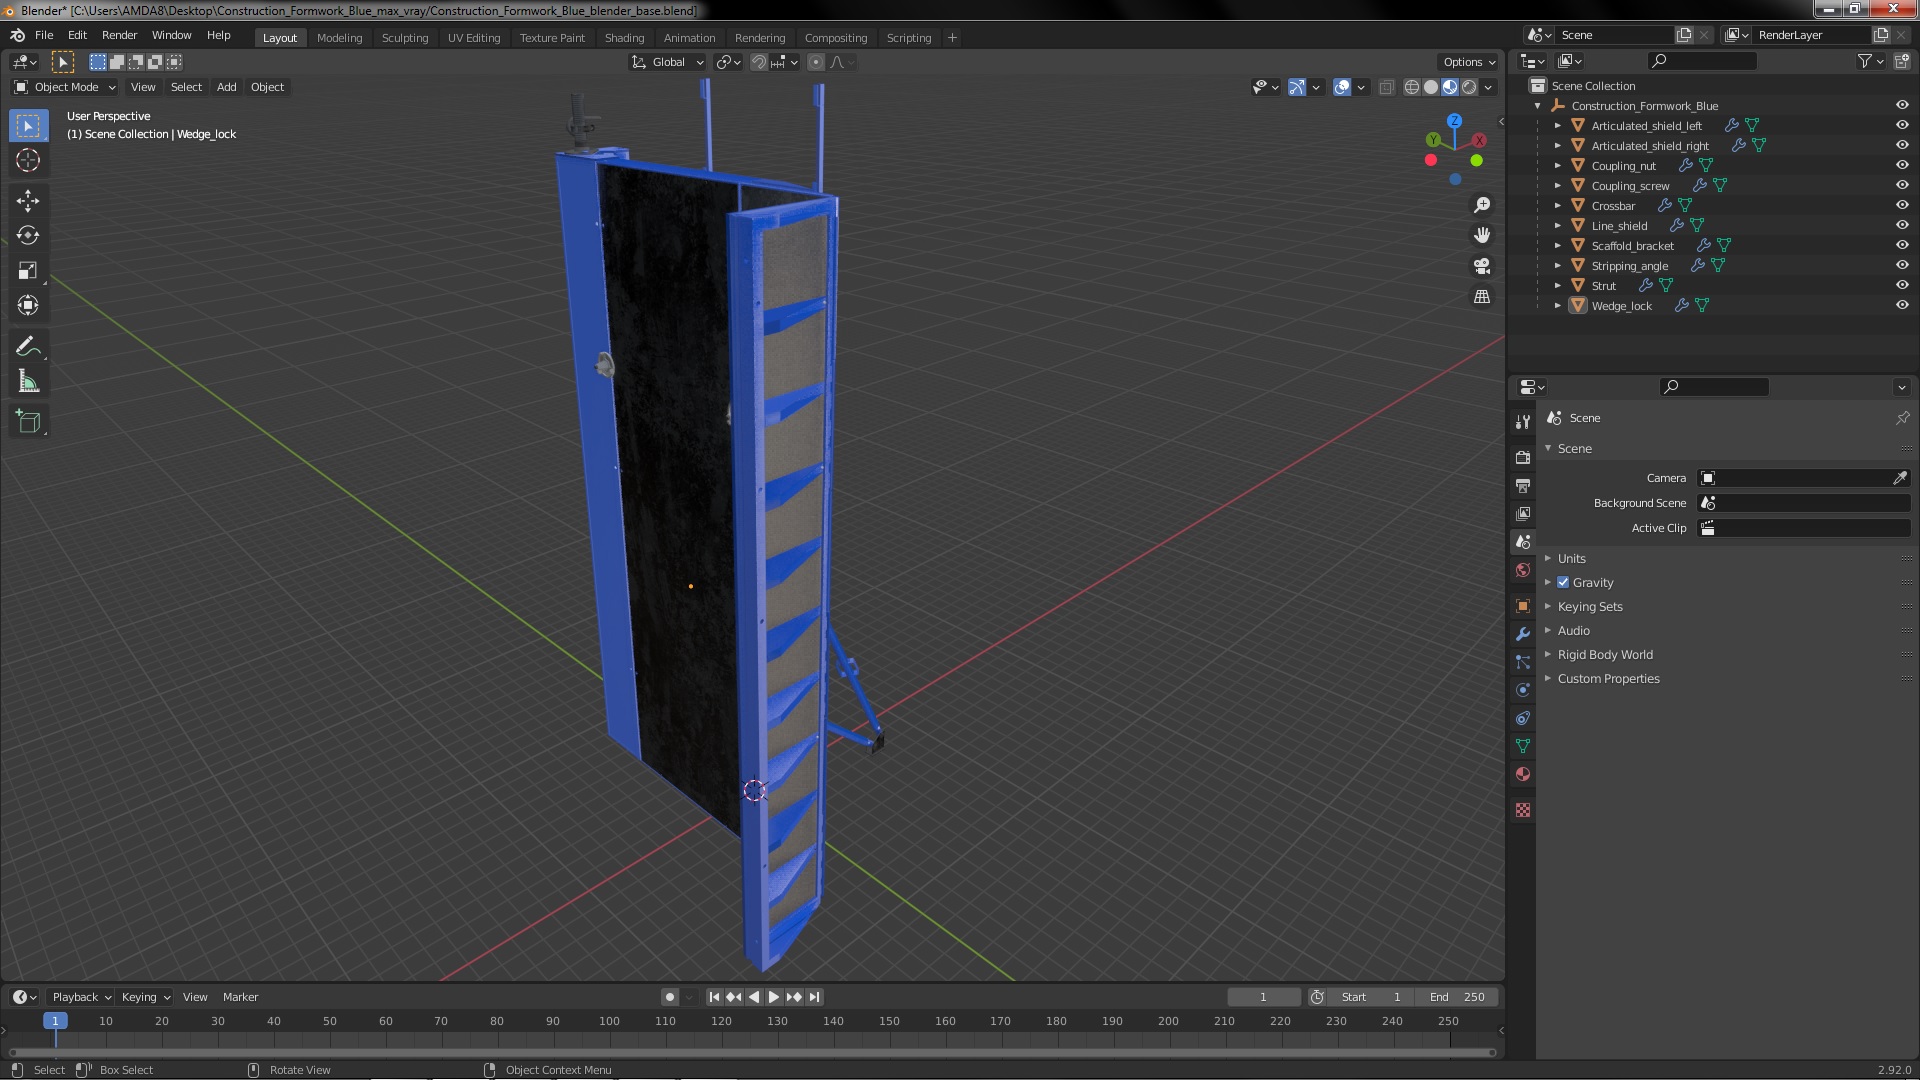Expand Line_shield in the outliner
Viewport: 1920px width, 1080px height.
click(x=1557, y=225)
